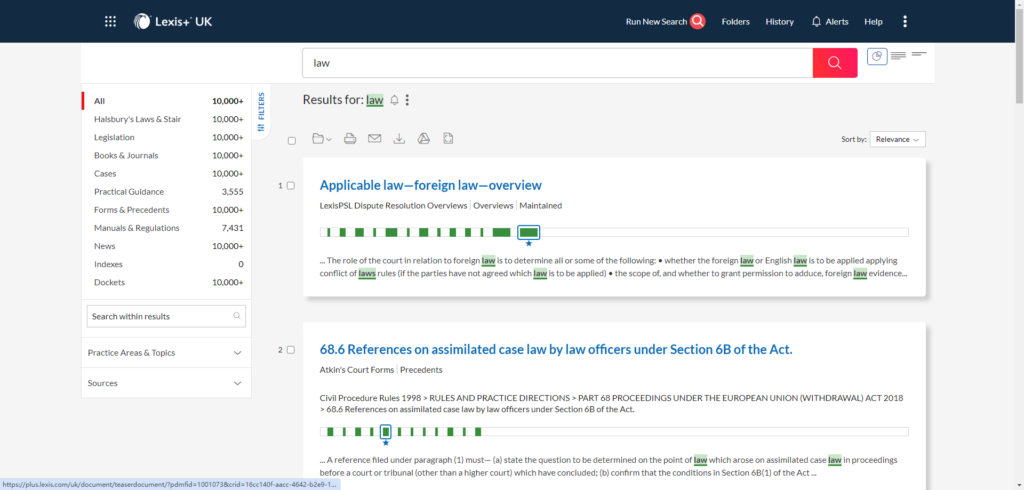This screenshot has width=1024, height=490.
Task: Send results to Google Drive
Action: point(423,139)
